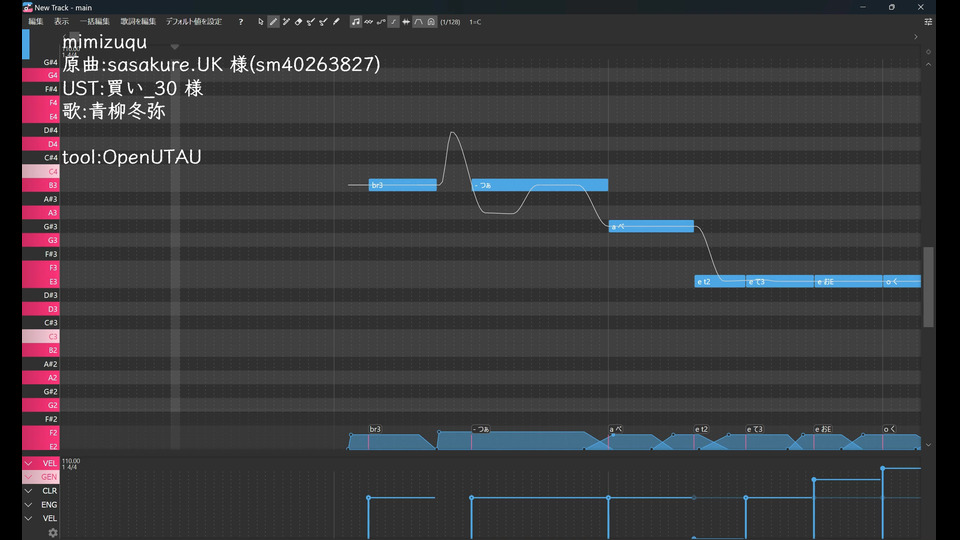This screenshot has width=960, height=540.
Task: Open the 表示 menu
Action: pos(61,21)
